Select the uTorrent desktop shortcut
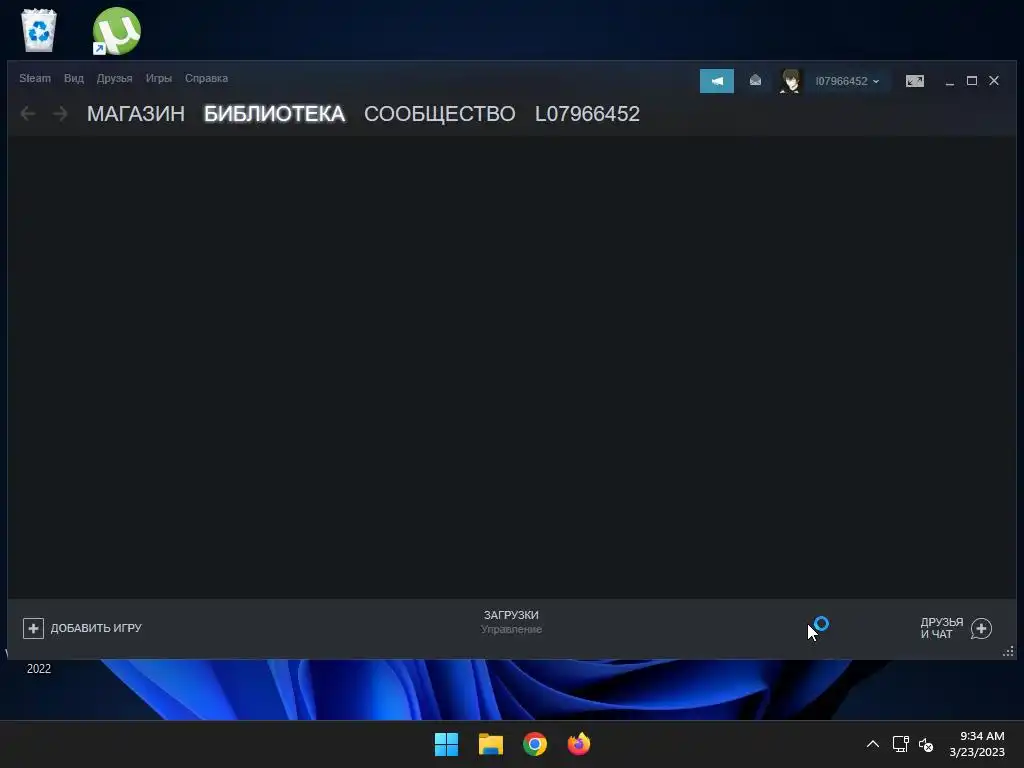This screenshot has width=1024, height=768. click(x=116, y=31)
